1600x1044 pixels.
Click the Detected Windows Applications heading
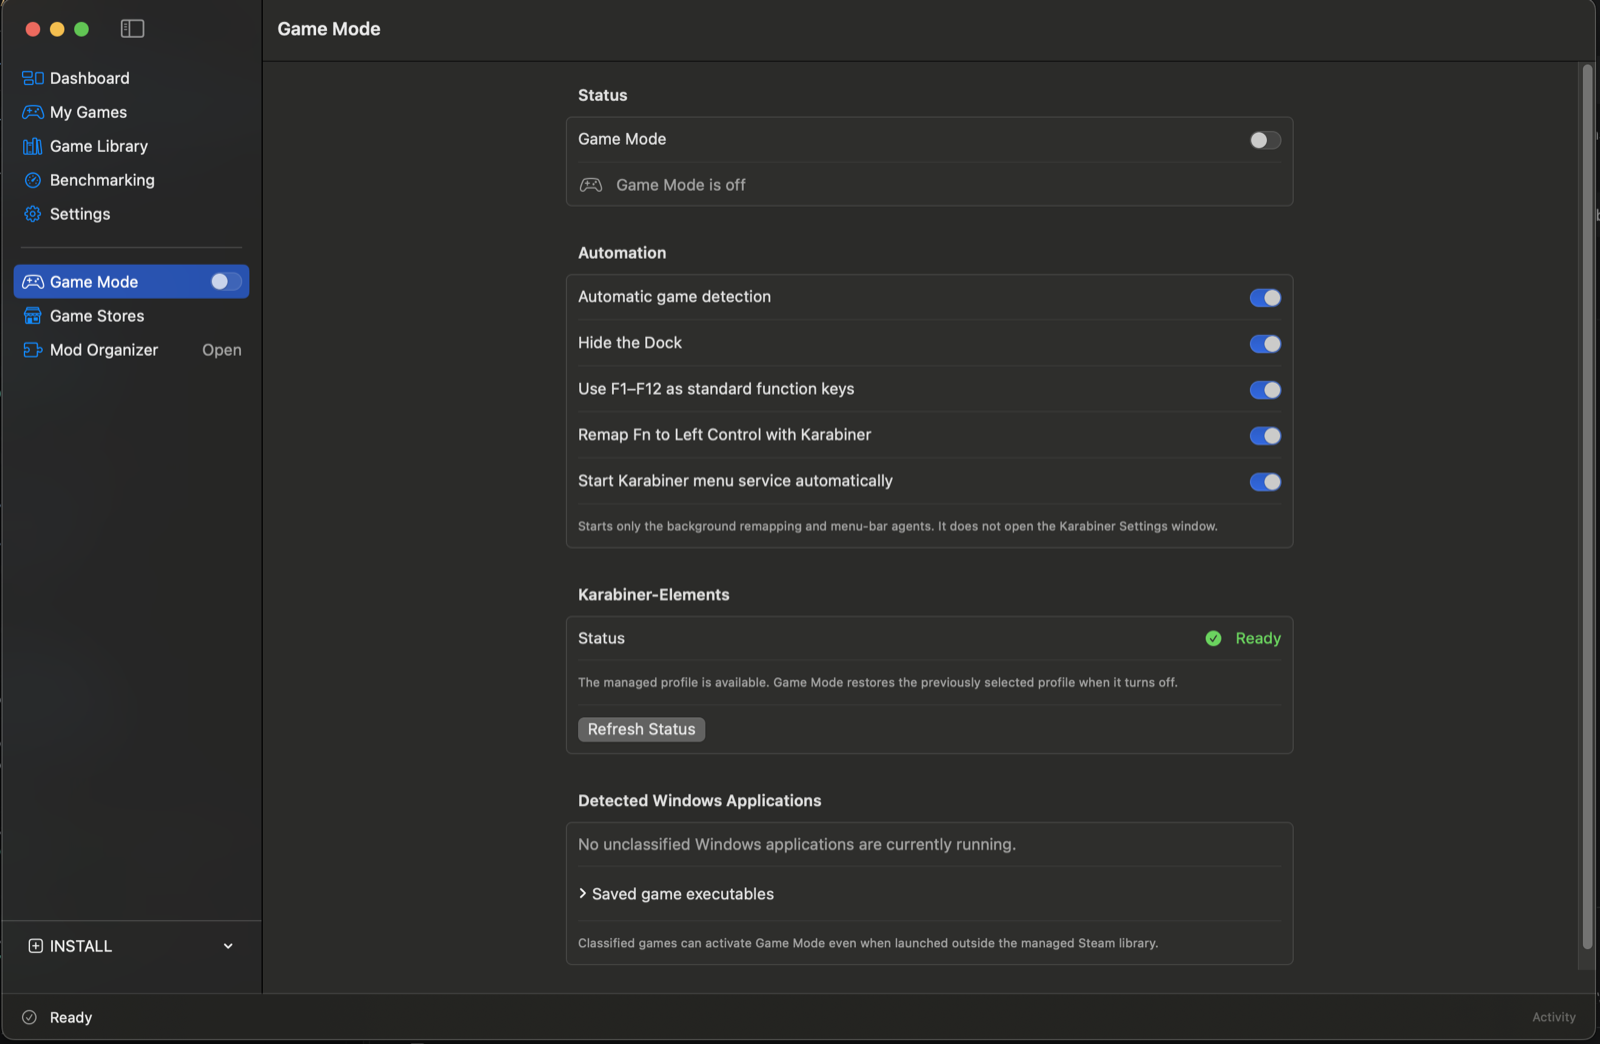click(700, 800)
